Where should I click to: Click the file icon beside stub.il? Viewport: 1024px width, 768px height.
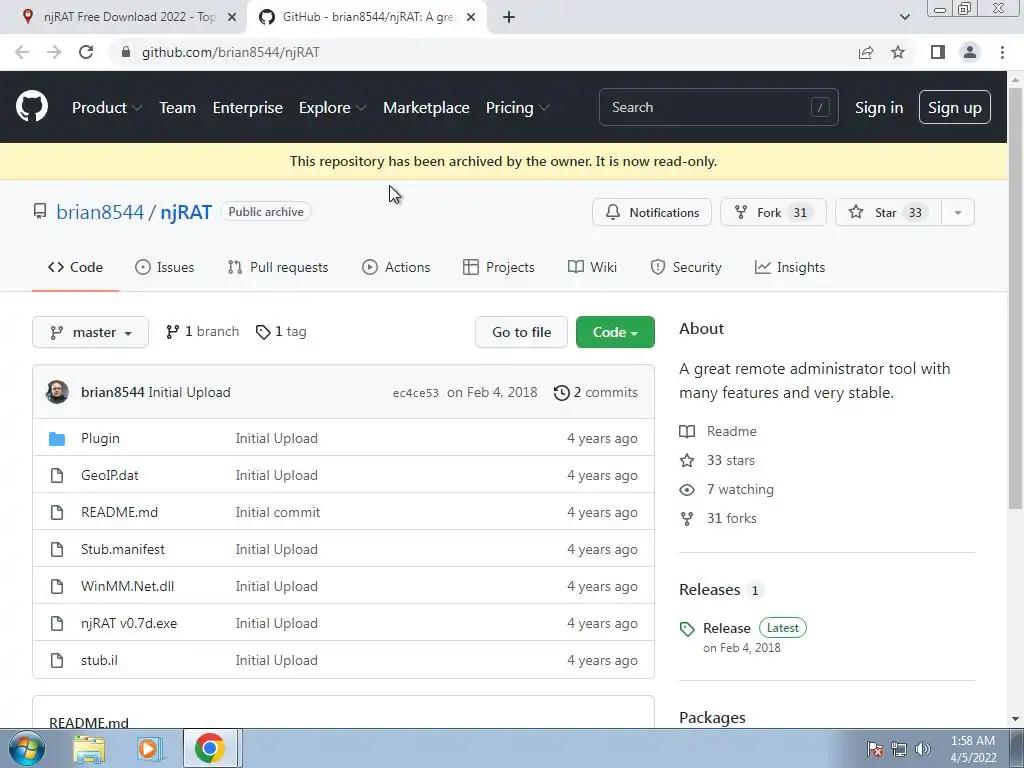(x=57, y=660)
